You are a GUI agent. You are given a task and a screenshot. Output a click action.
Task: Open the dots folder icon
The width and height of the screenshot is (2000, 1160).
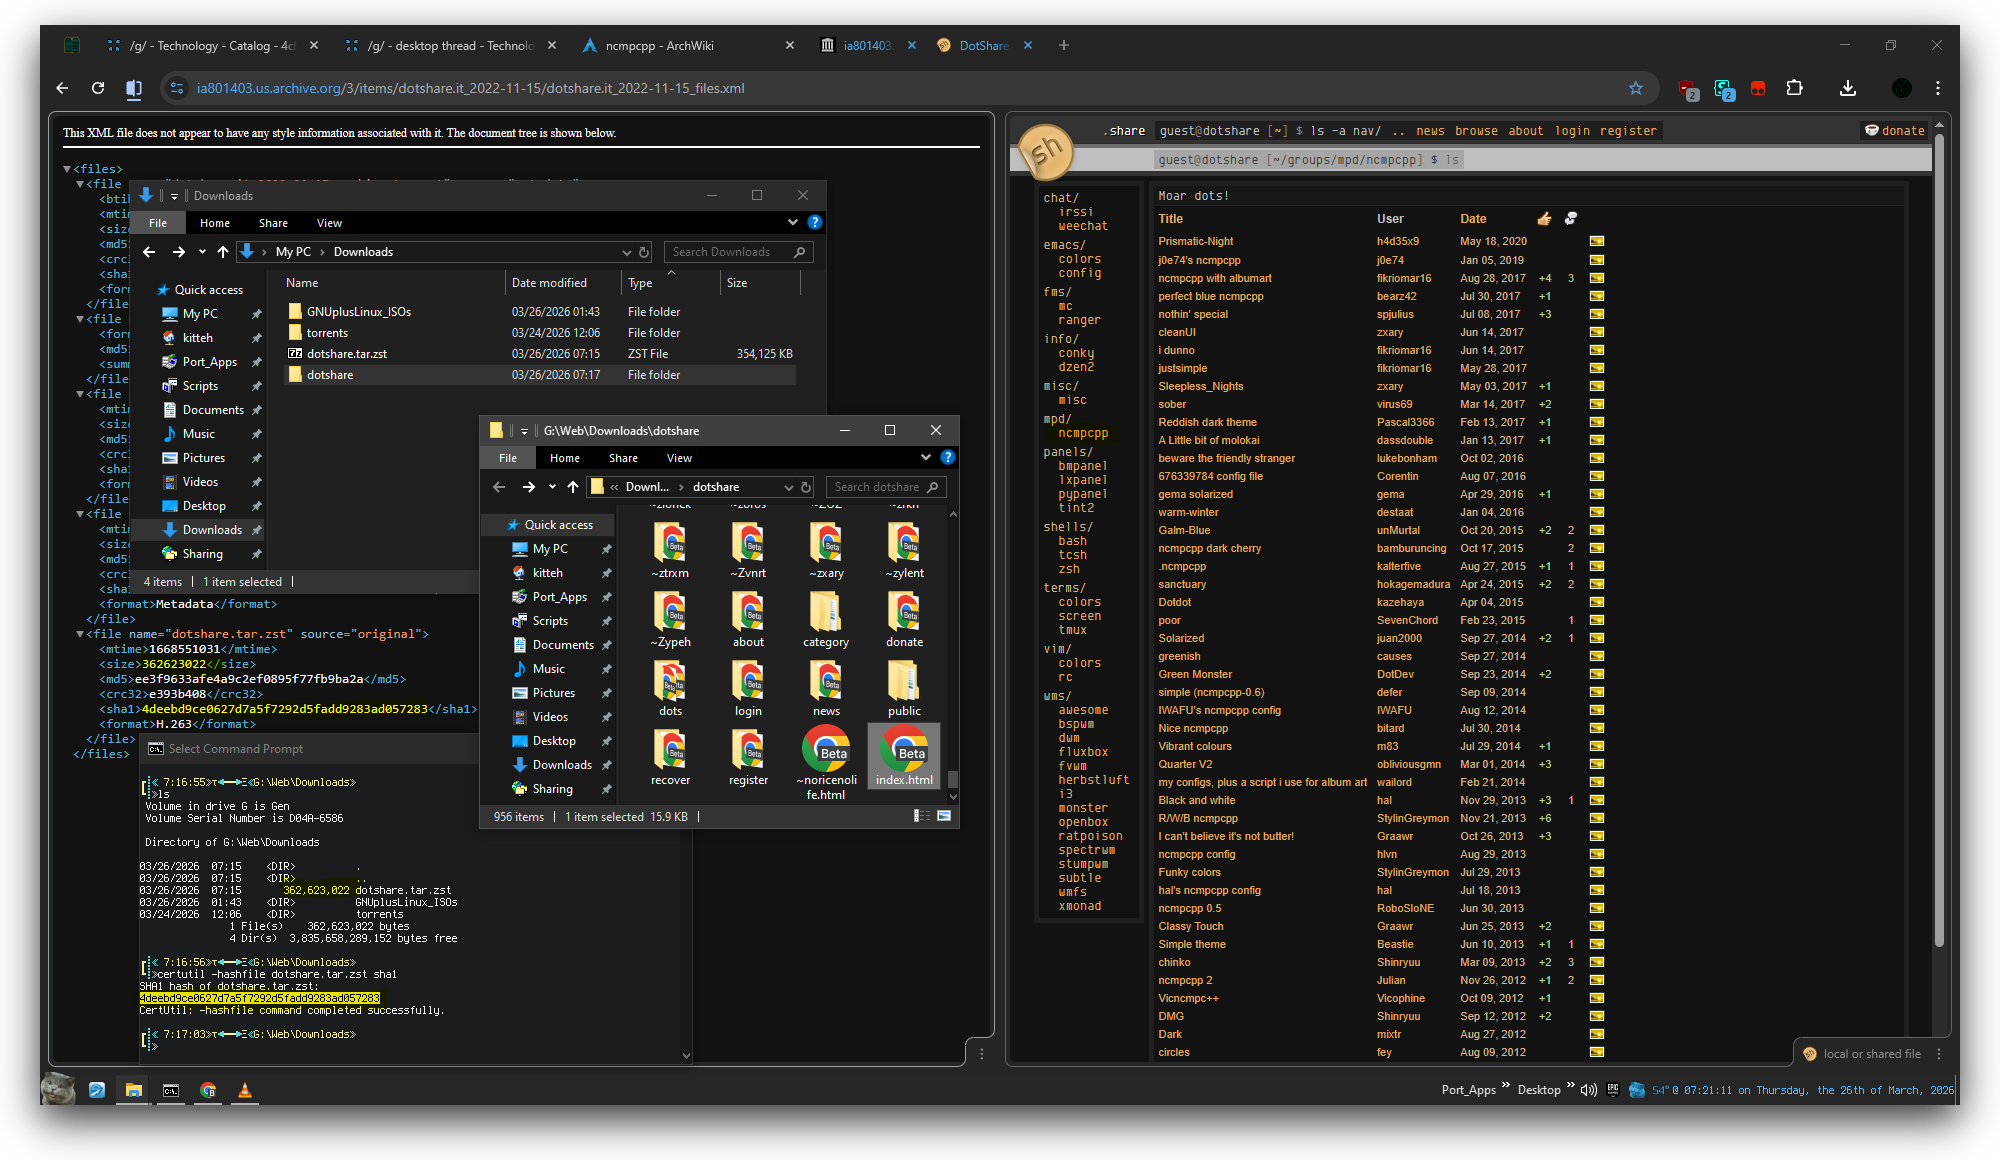coord(670,683)
